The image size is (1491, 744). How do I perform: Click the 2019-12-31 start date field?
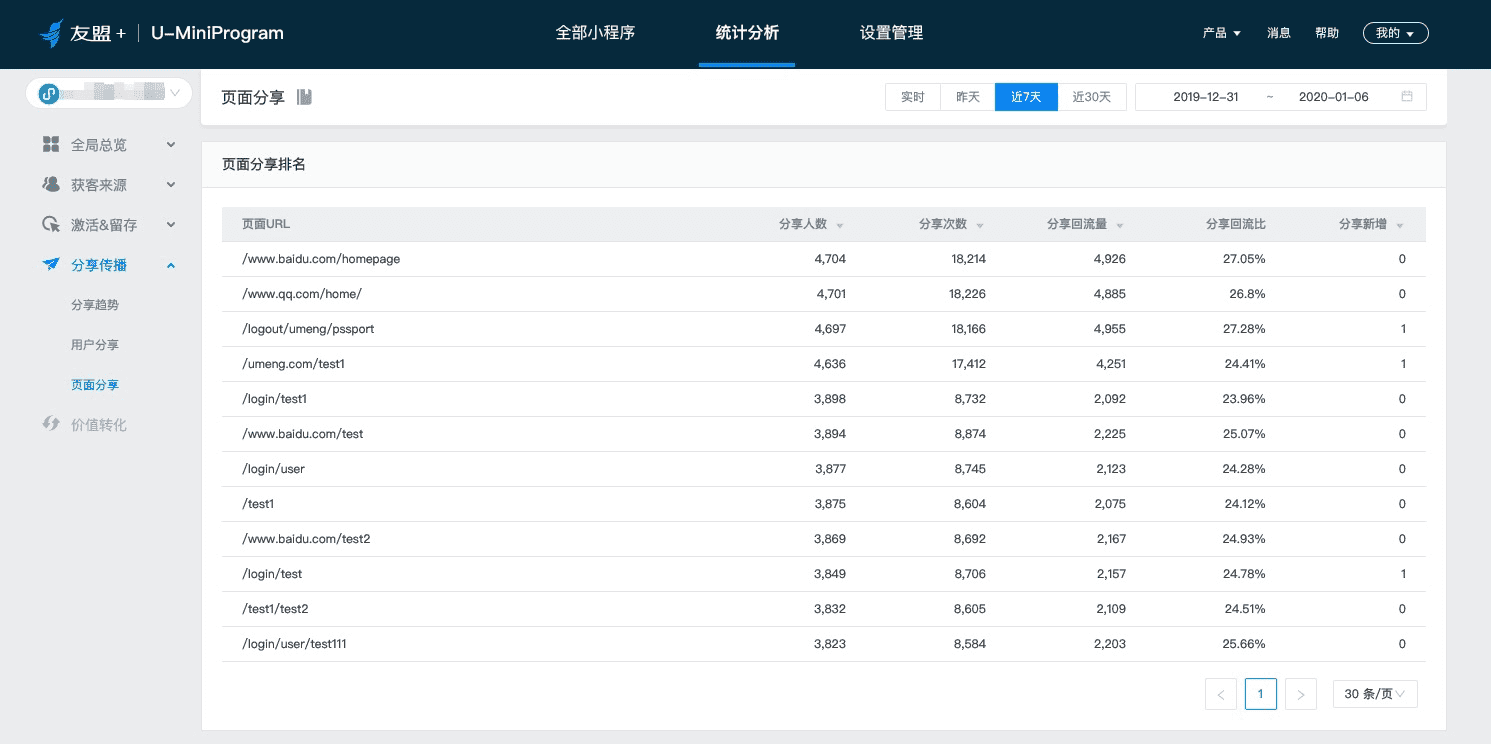pos(1206,97)
